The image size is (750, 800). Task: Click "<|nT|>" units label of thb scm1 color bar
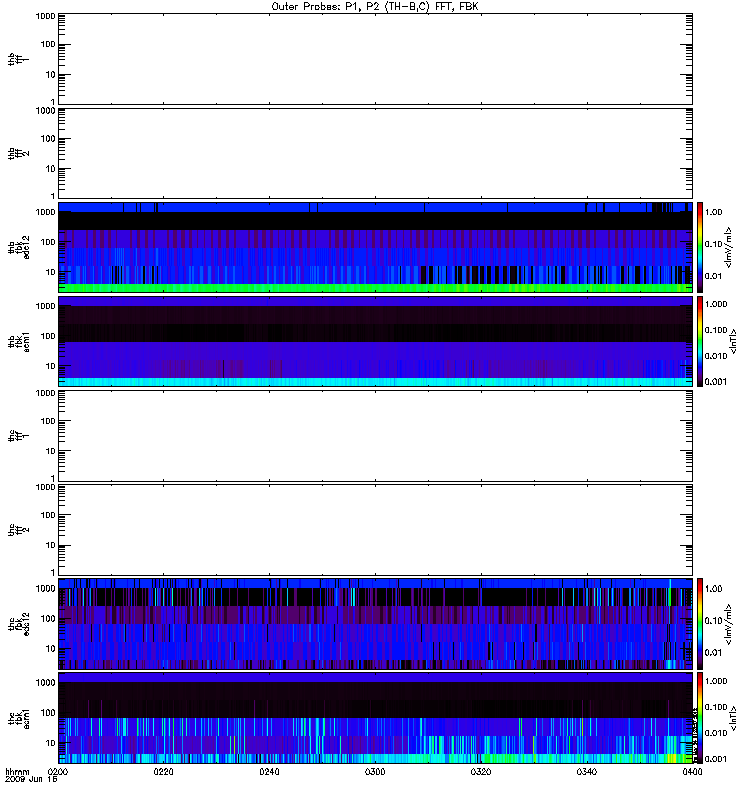click(733, 341)
